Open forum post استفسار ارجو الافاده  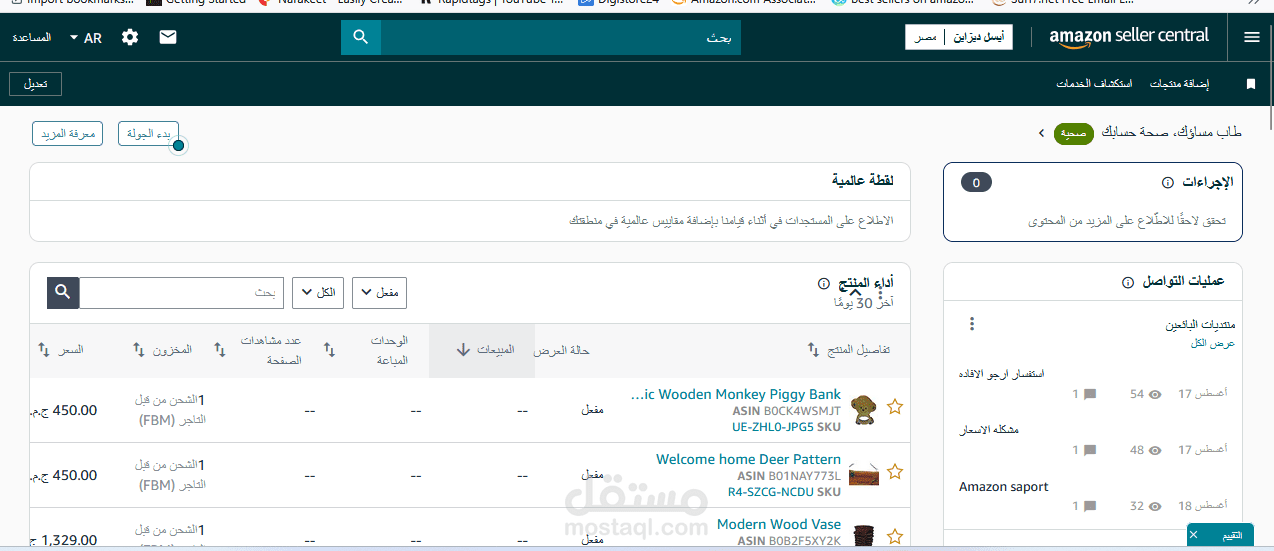[x=1001, y=374]
